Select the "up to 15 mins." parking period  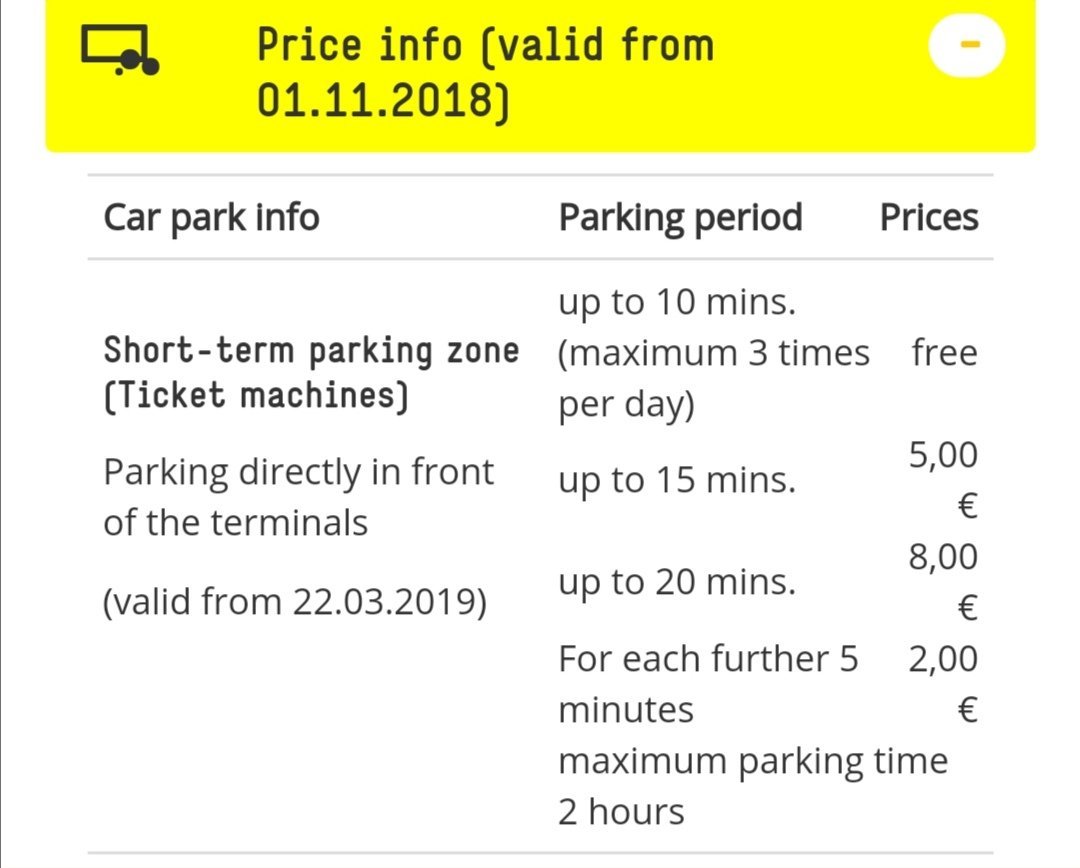click(x=677, y=481)
